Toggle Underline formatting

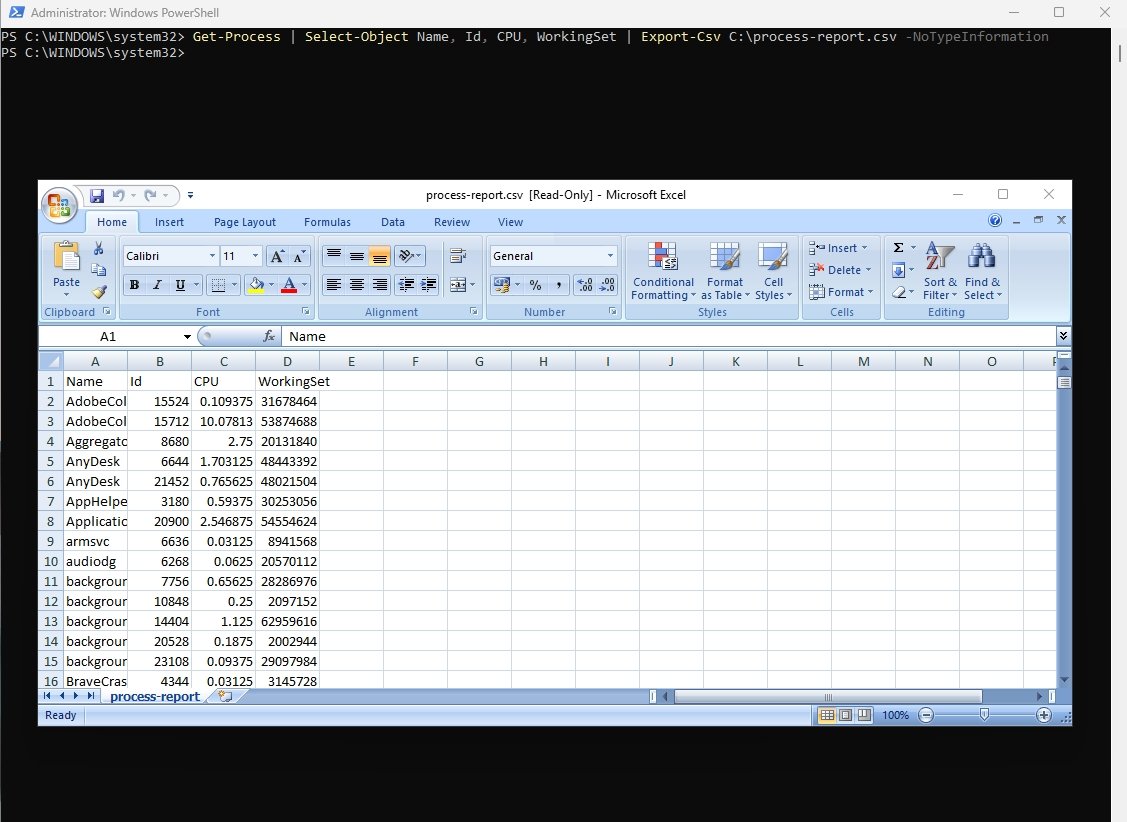[x=180, y=285]
